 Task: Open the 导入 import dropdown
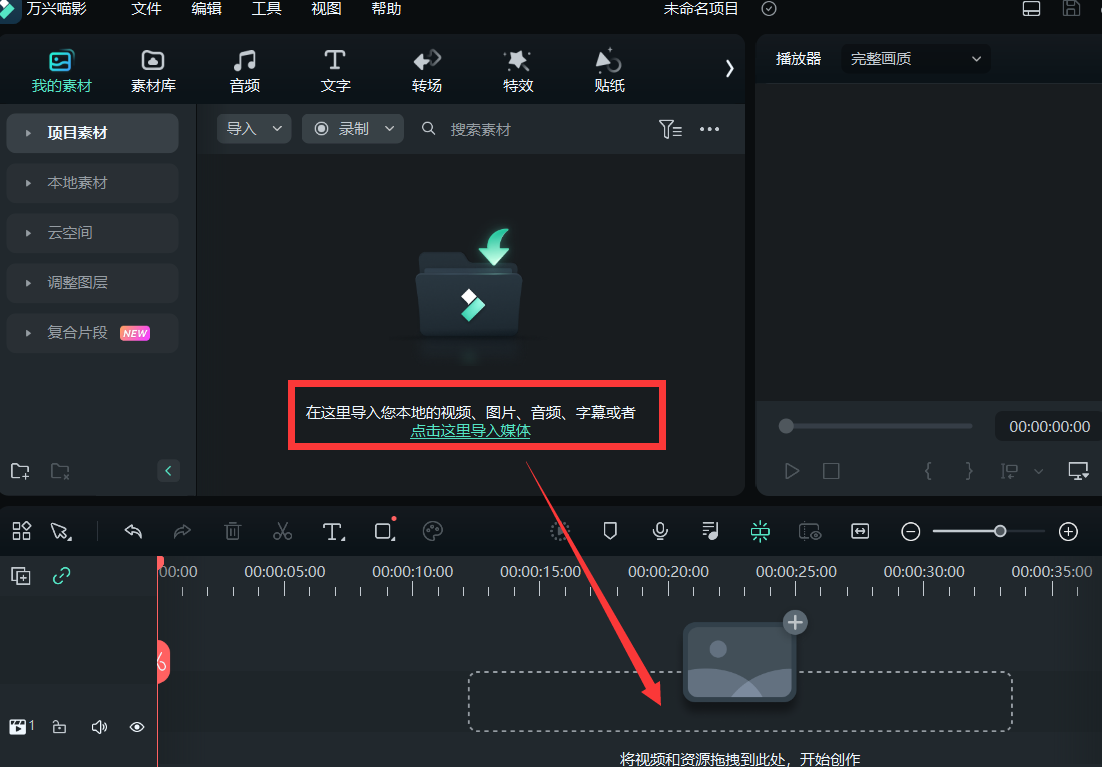point(254,129)
